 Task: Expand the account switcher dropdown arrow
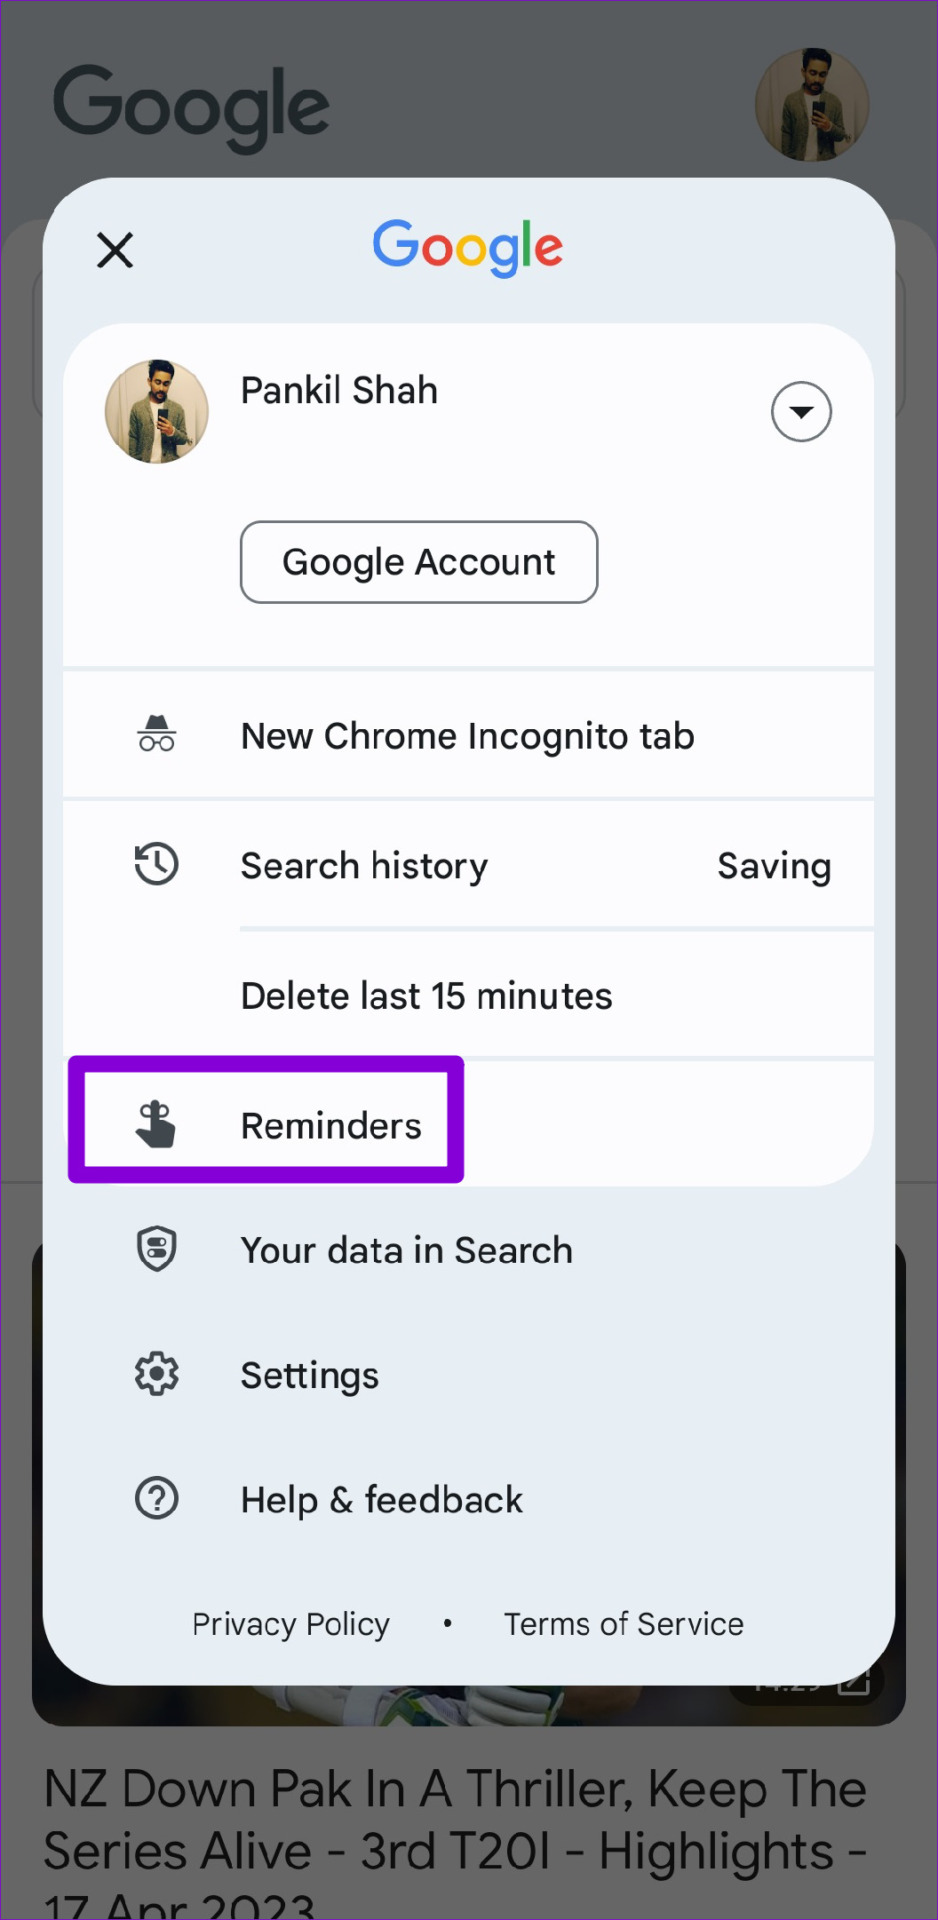pos(801,411)
